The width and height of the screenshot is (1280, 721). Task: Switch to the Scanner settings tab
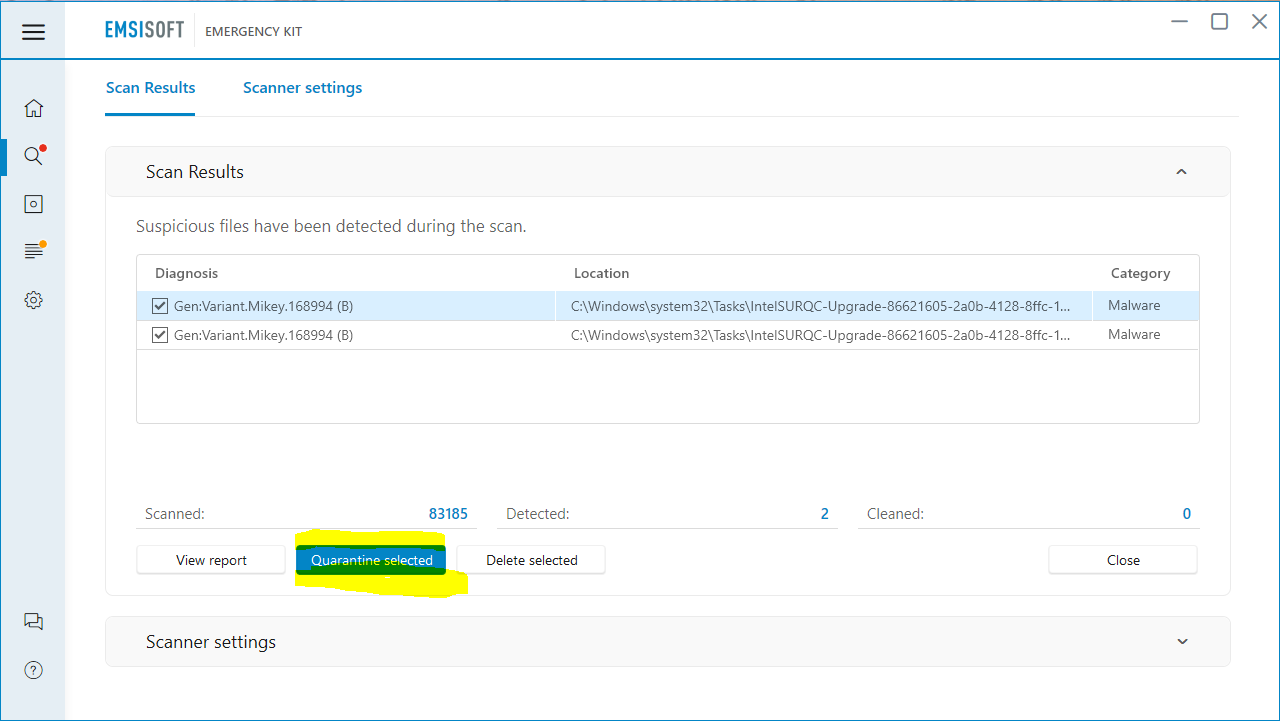(x=302, y=88)
